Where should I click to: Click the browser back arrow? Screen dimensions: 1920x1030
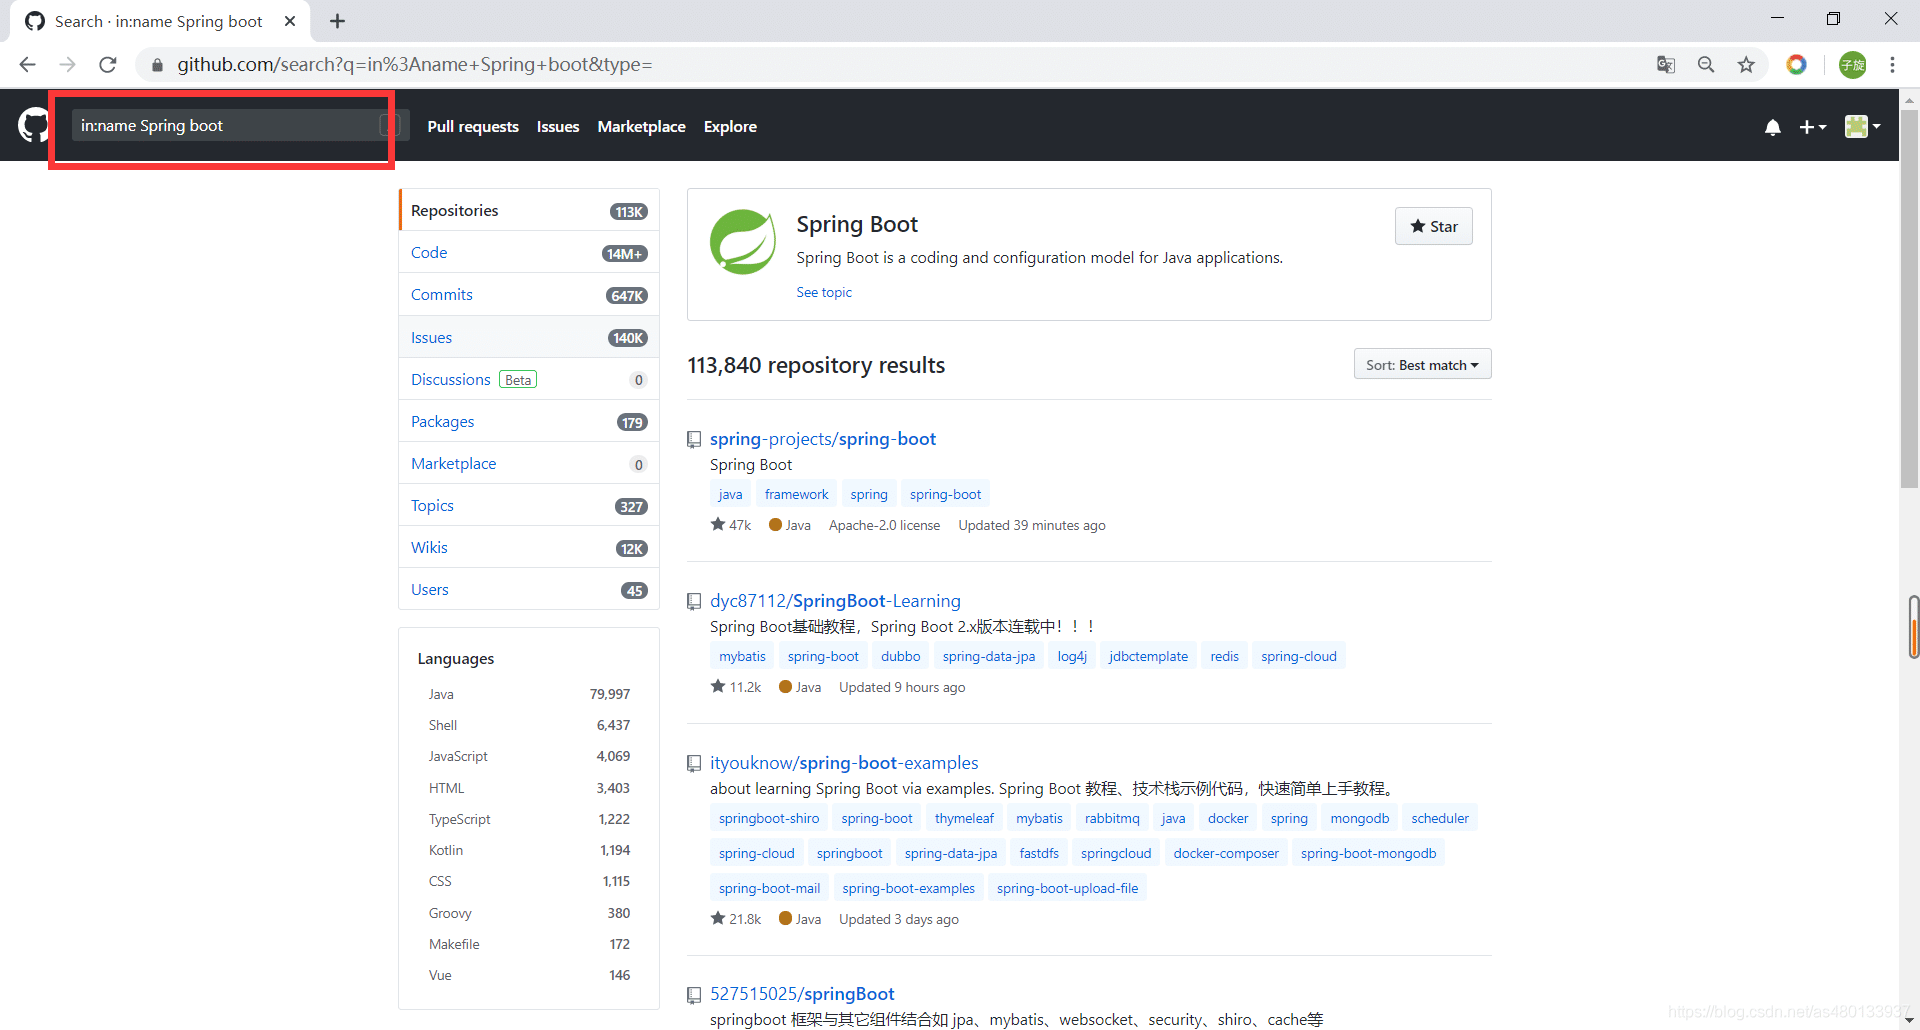coord(28,65)
